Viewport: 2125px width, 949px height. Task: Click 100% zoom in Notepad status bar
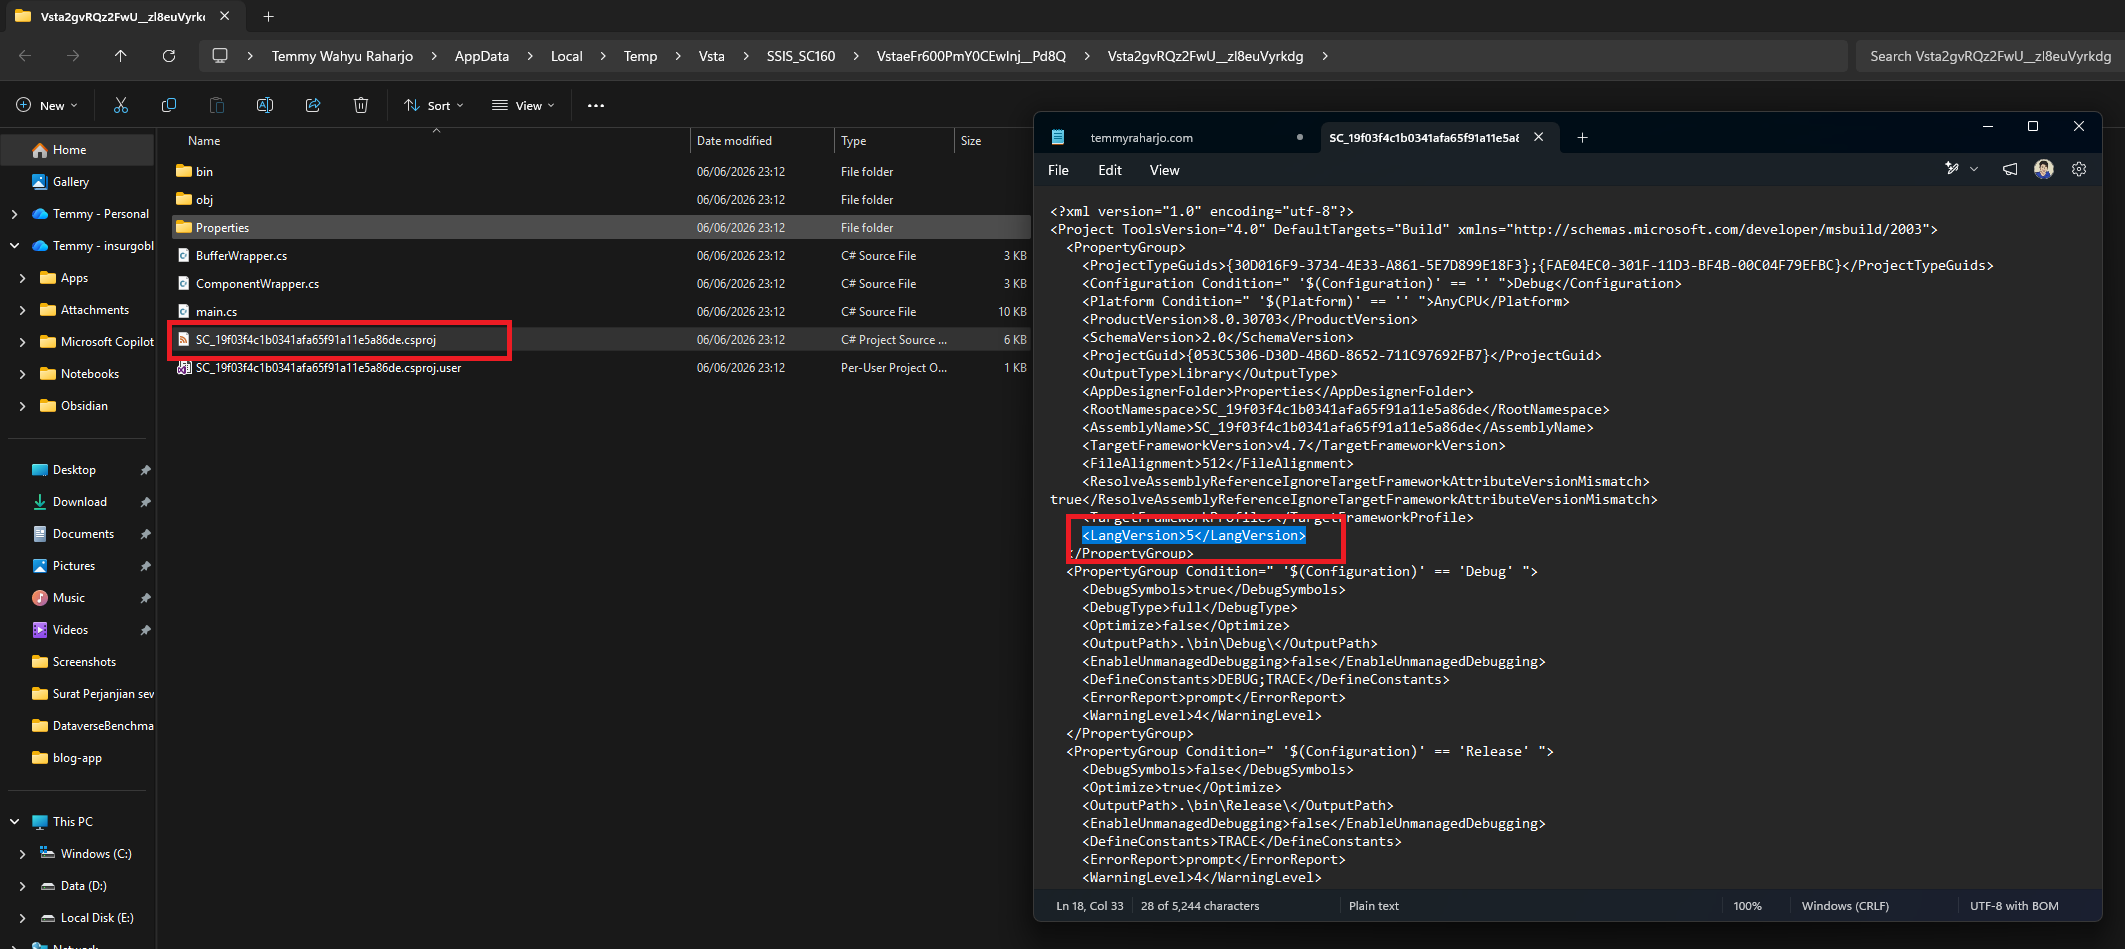1747,906
